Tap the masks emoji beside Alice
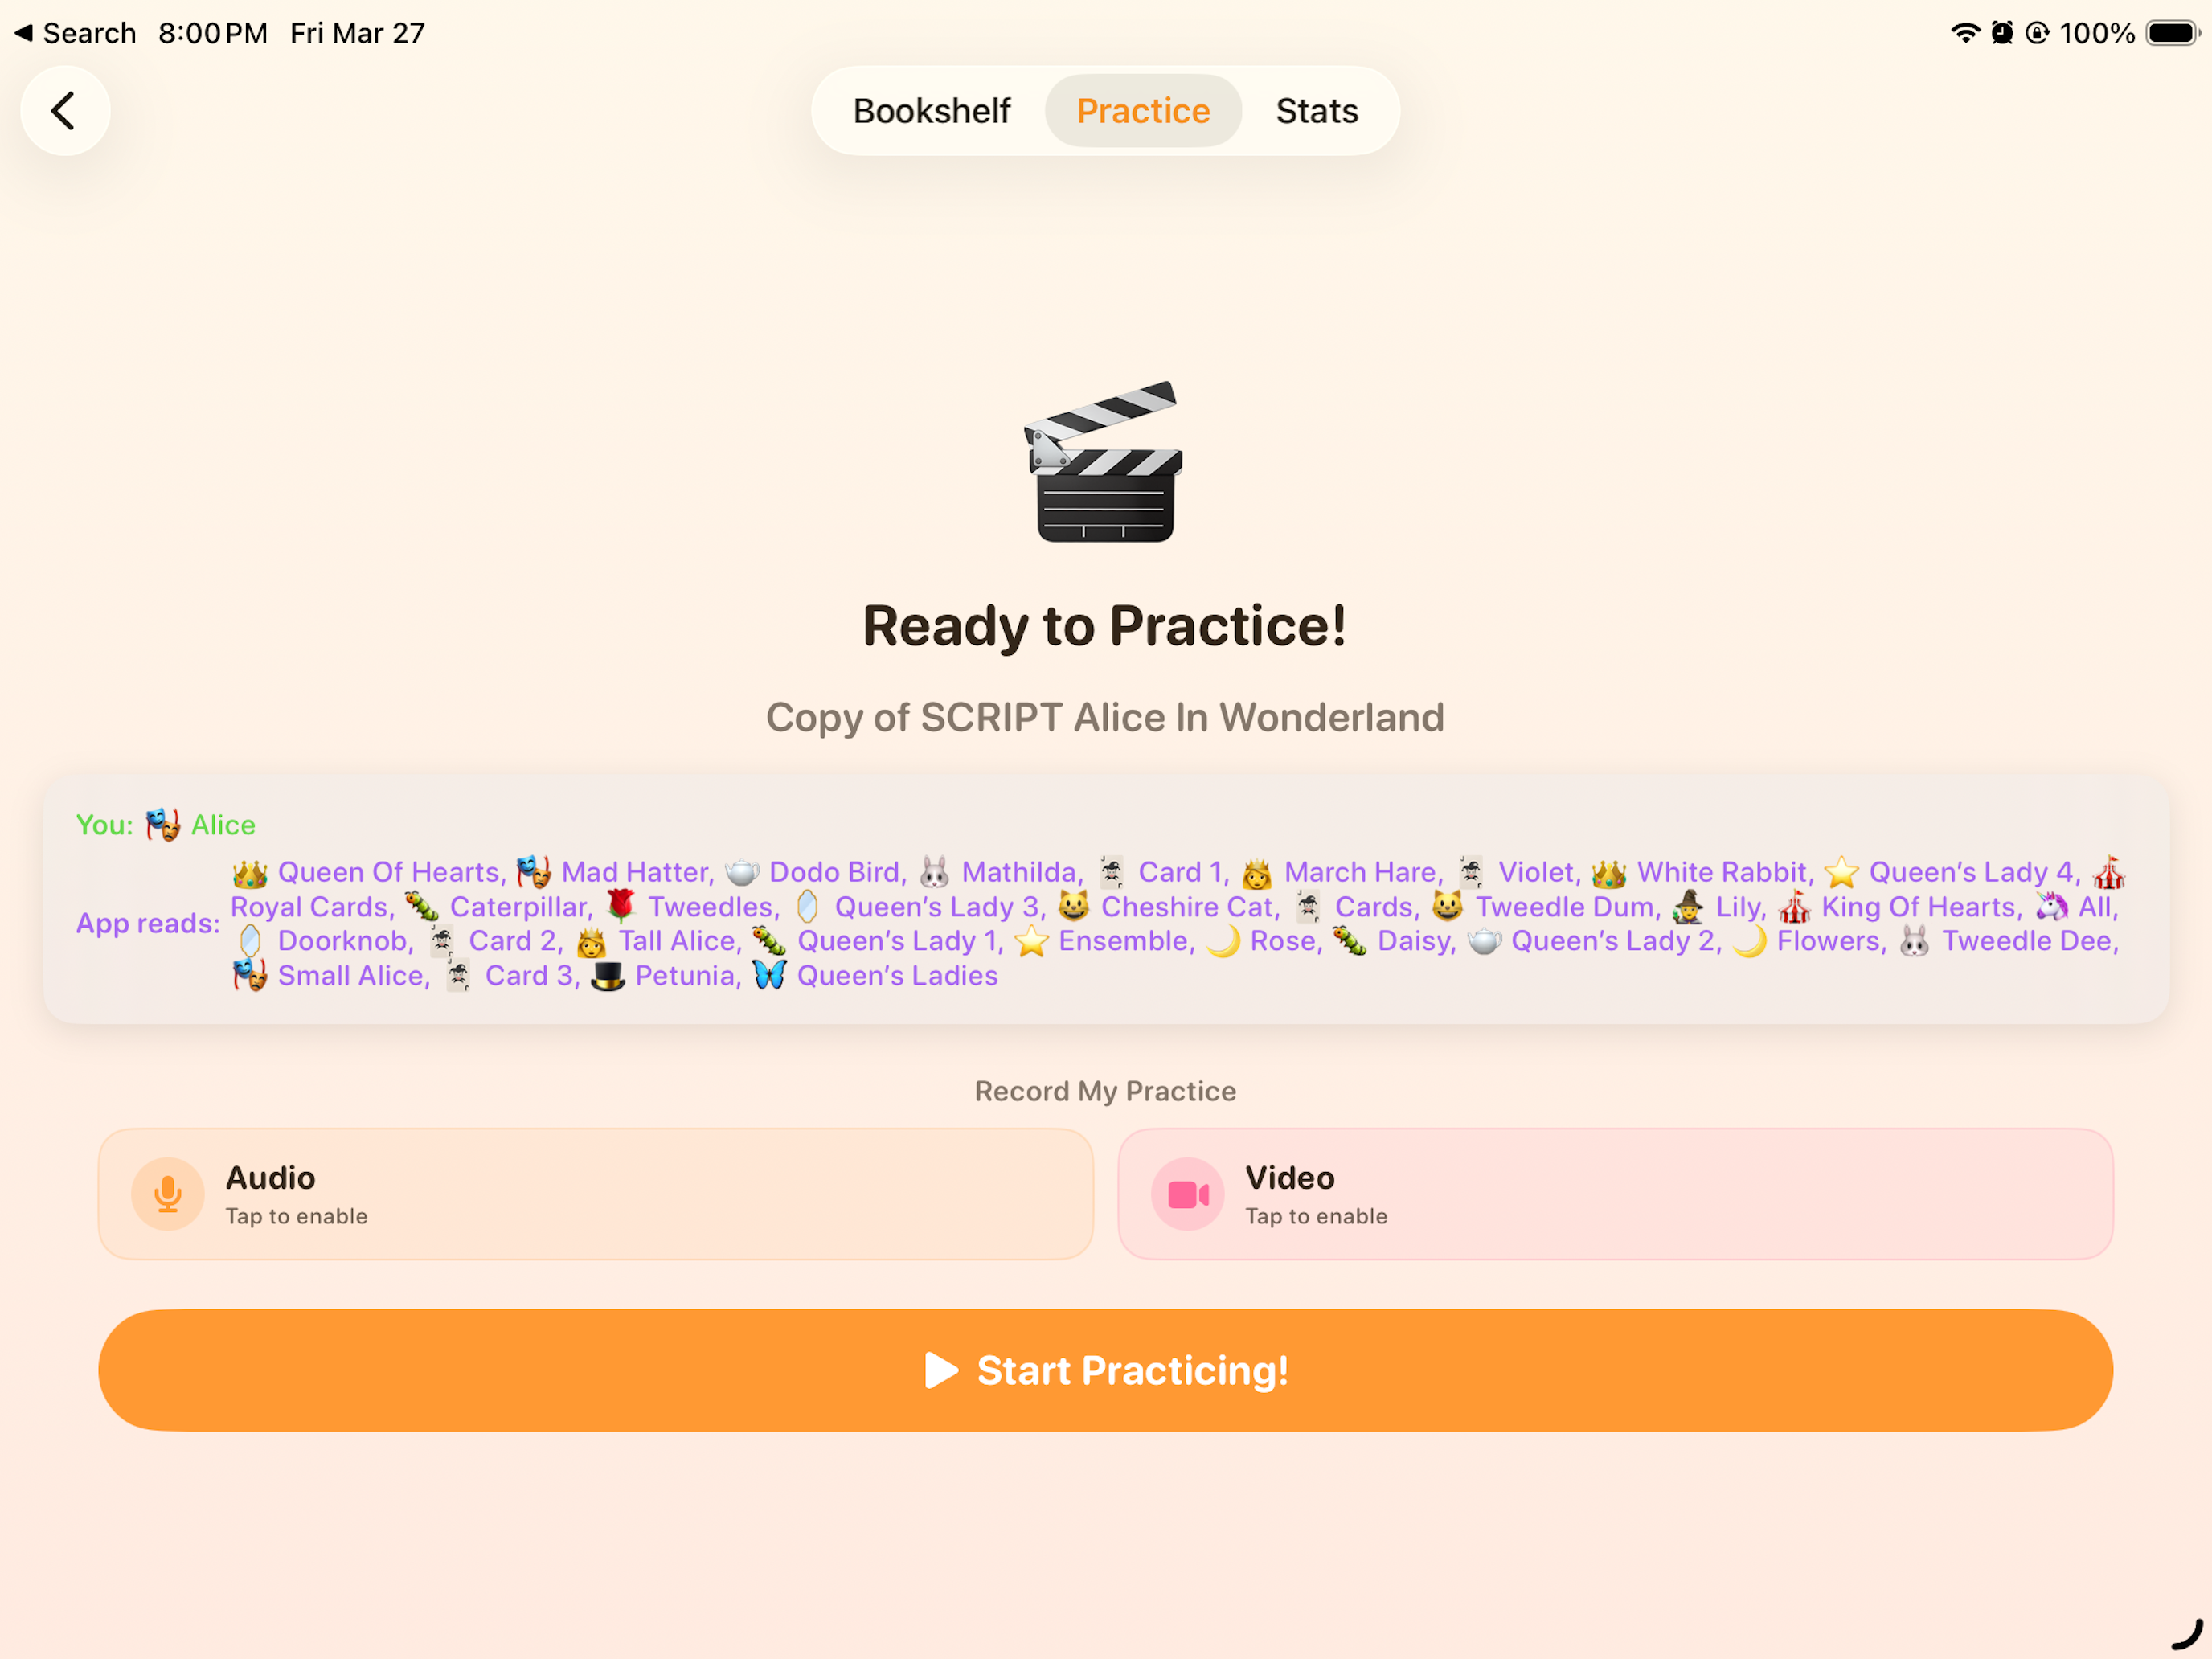The image size is (2212, 1659). click(163, 825)
